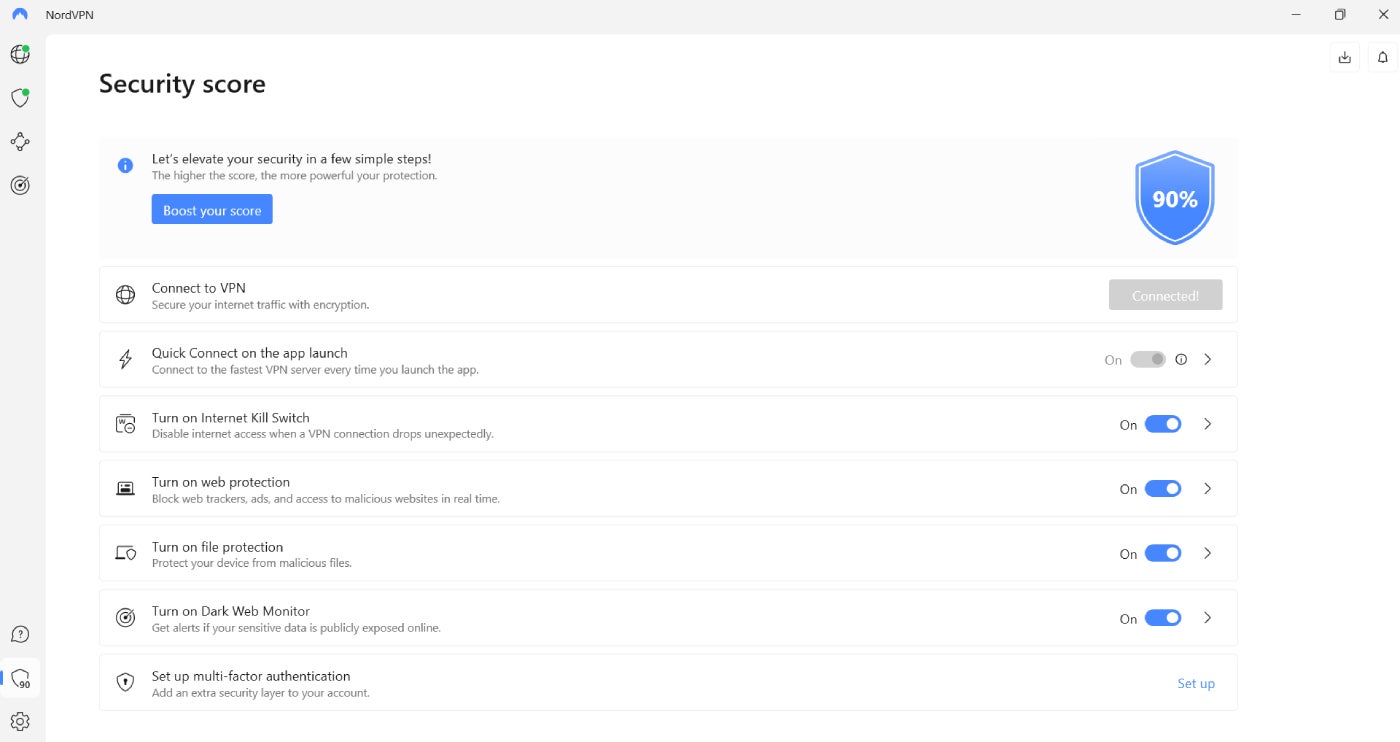Click Set up multi-factor authentication text
The image size is (1400, 742).
coord(251,676)
